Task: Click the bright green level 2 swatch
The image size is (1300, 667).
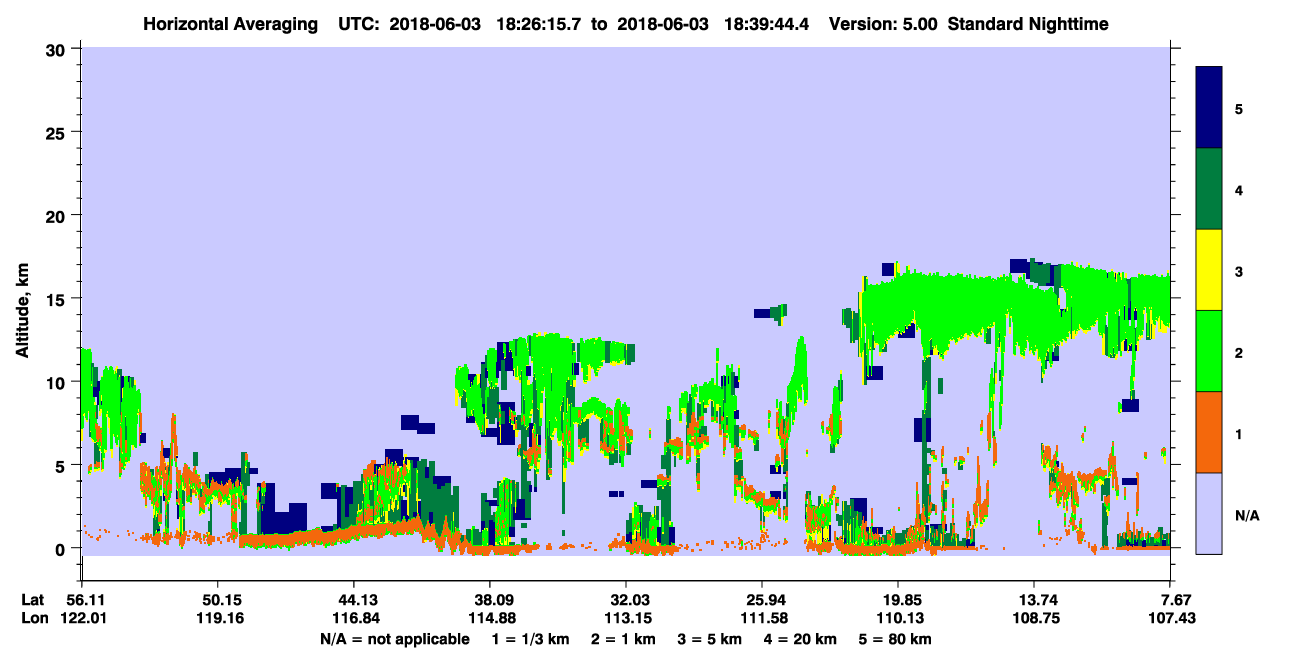Action: coord(1209,351)
